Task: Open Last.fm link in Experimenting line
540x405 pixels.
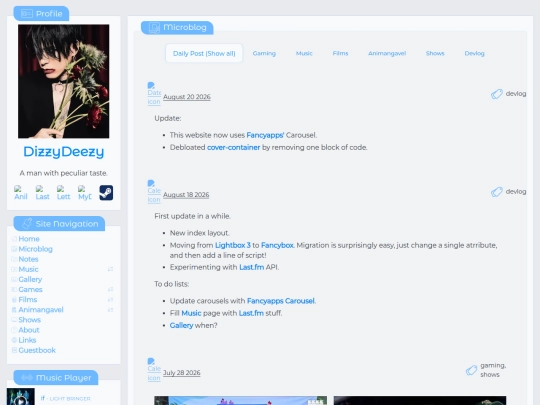Action: pyautogui.click(x=251, y=267)
